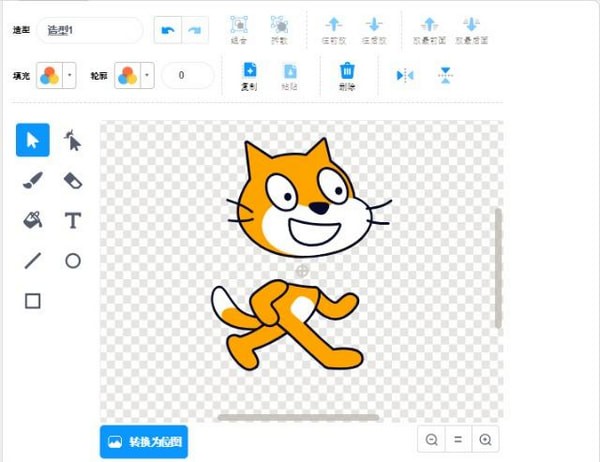Choose the Rectangle tool

click(33, 301)
